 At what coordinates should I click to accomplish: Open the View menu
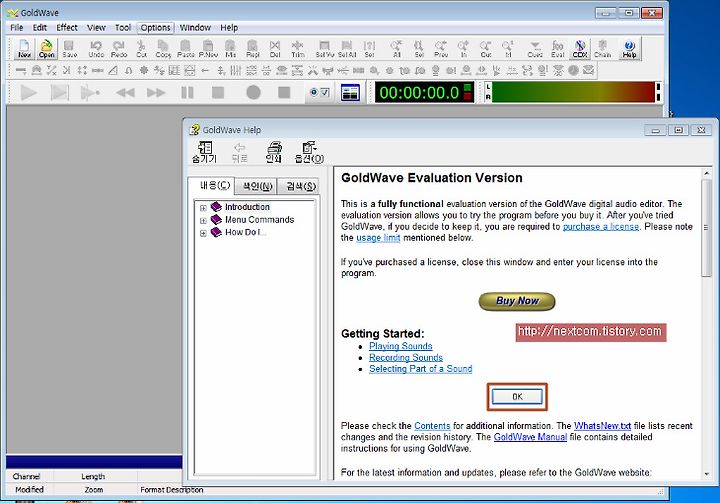(x=96, y=28)
